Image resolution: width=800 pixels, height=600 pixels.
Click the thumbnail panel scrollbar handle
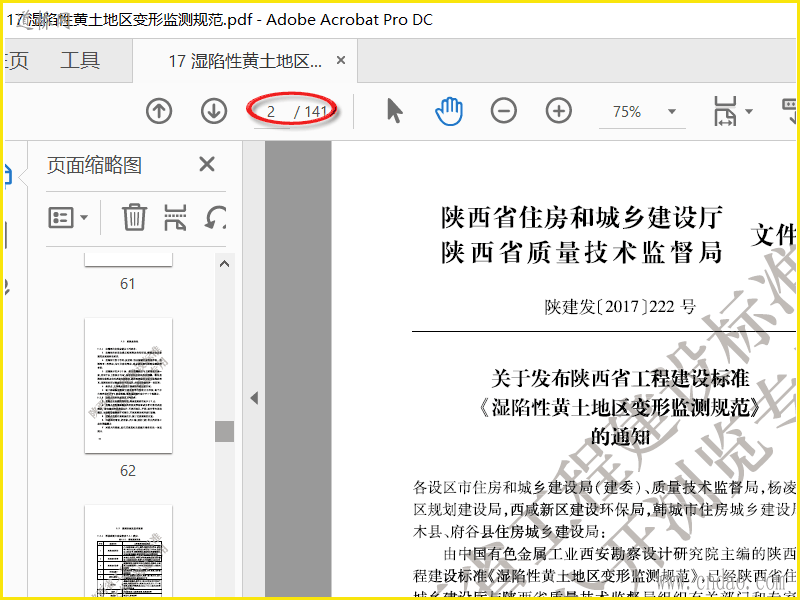(224, 432)
